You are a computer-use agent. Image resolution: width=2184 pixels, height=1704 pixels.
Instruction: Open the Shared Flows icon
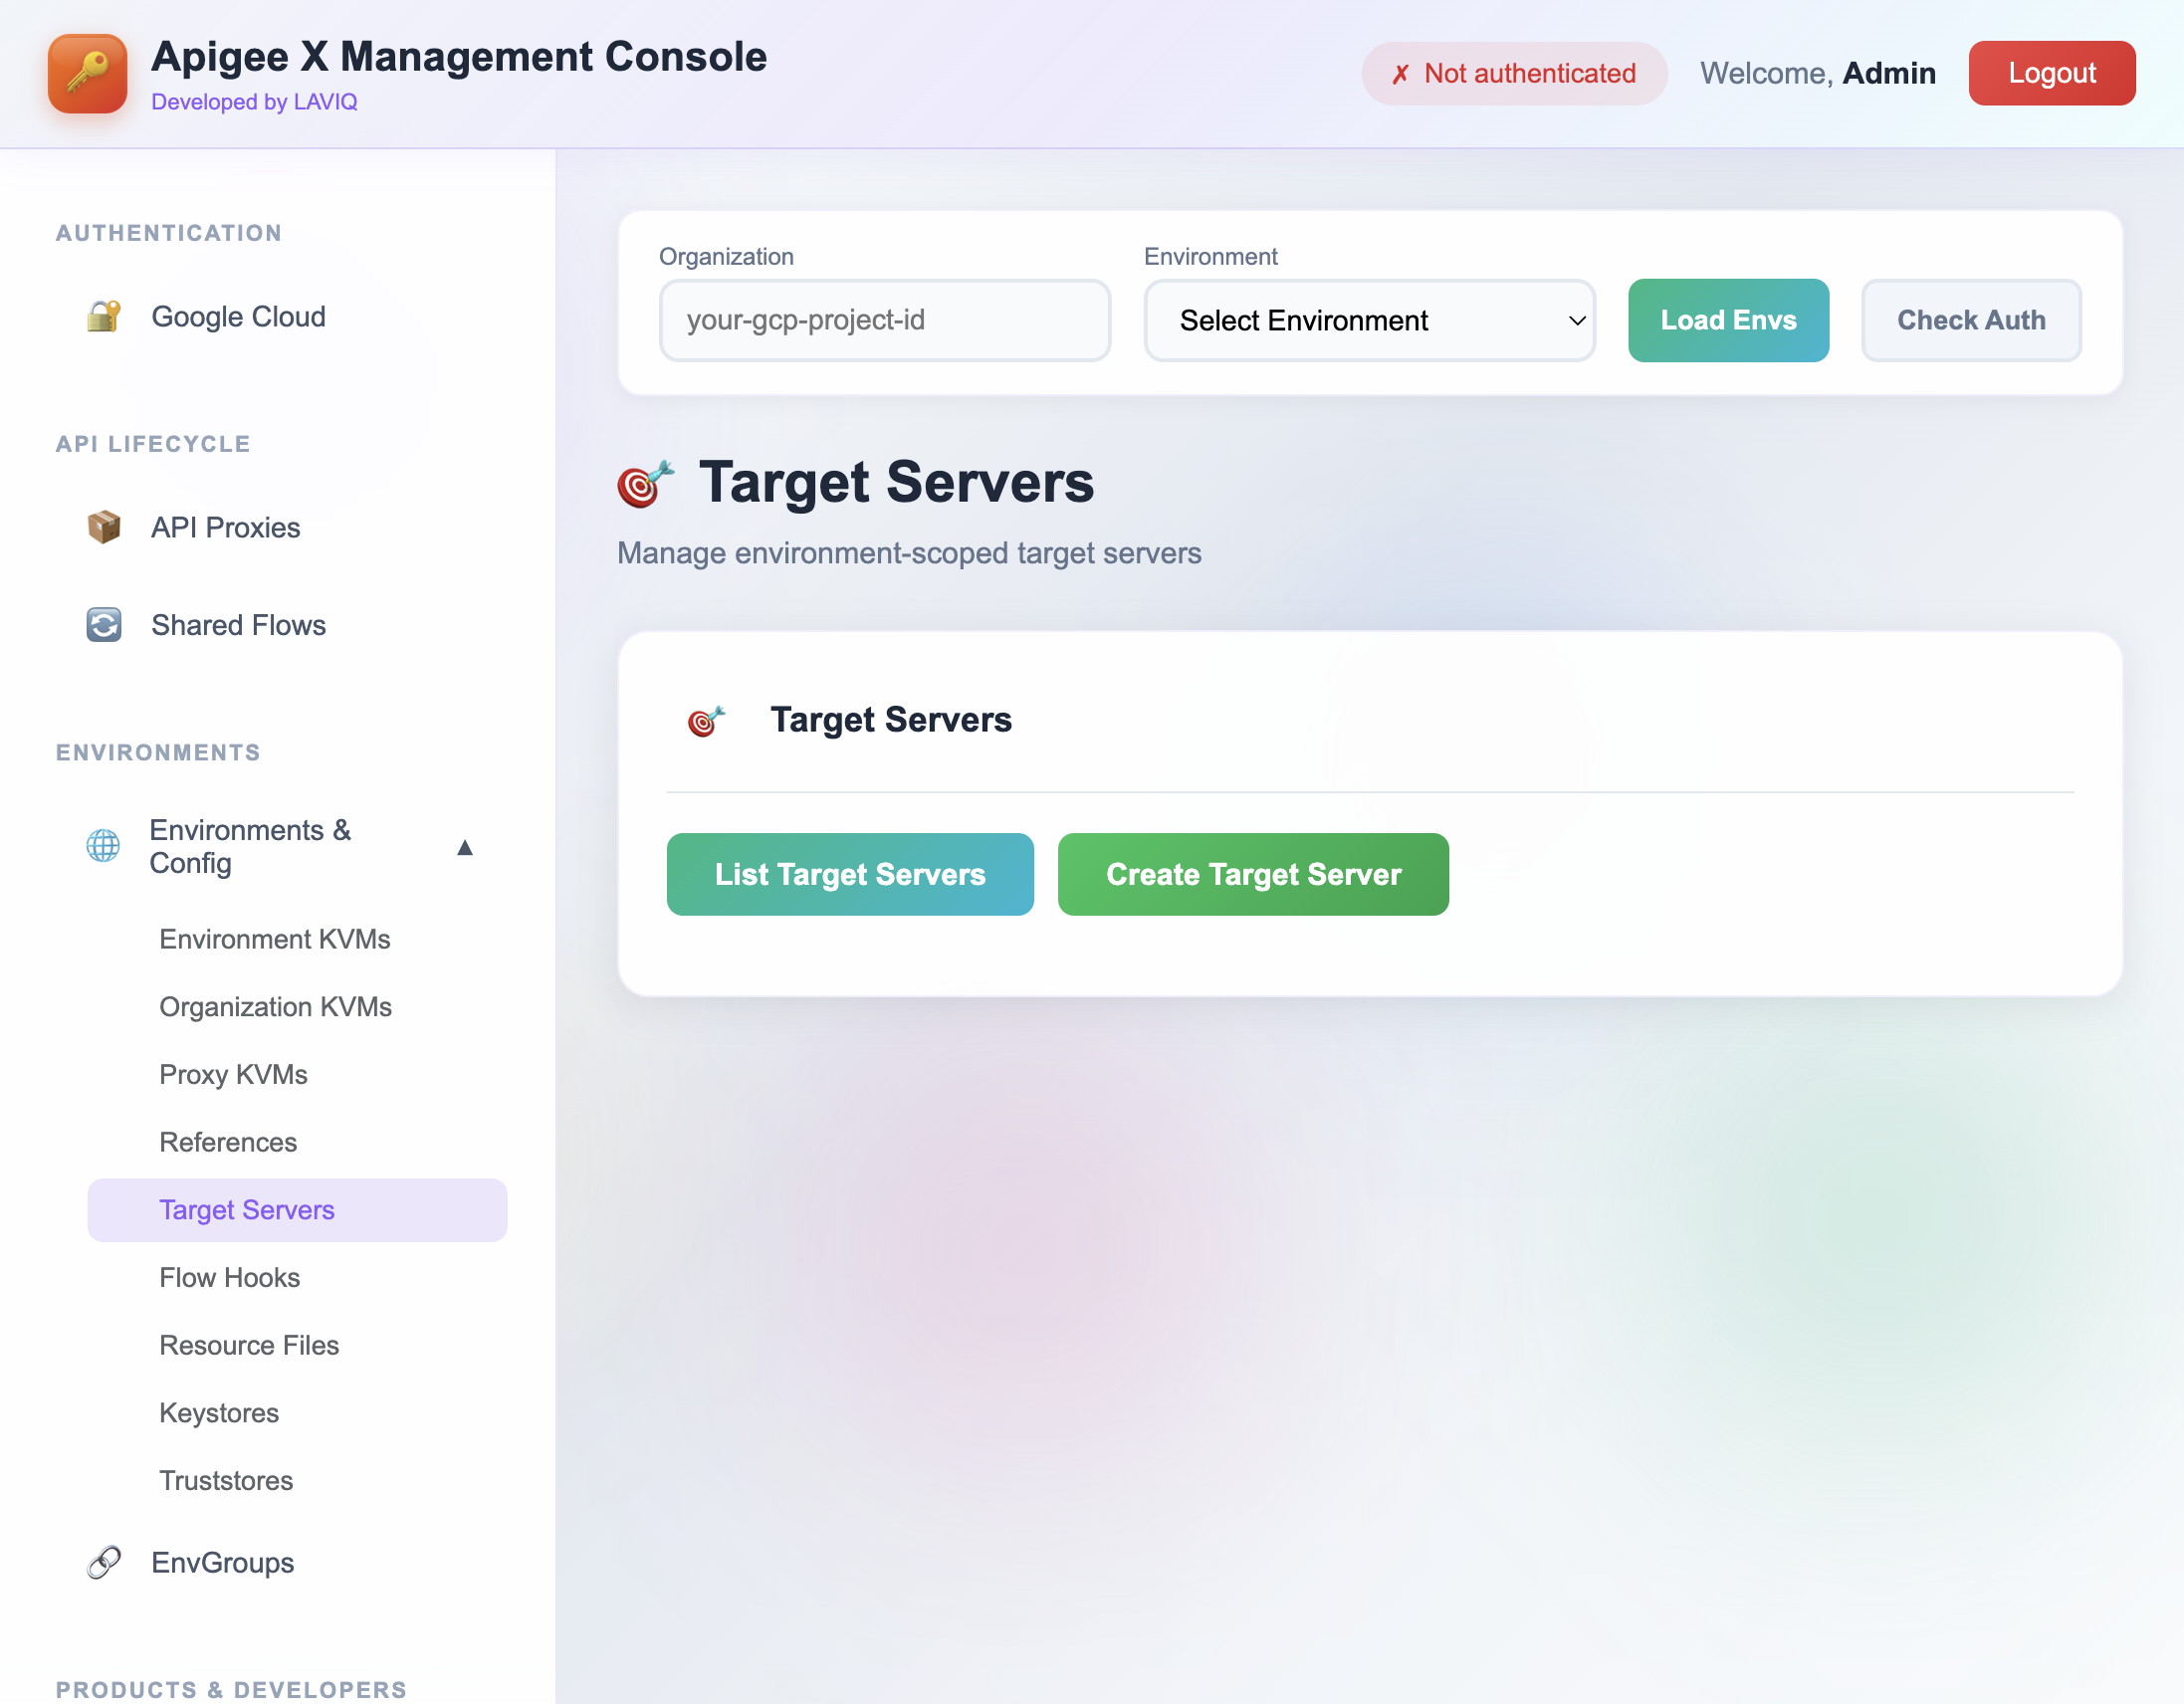click(x=103, y=624)
